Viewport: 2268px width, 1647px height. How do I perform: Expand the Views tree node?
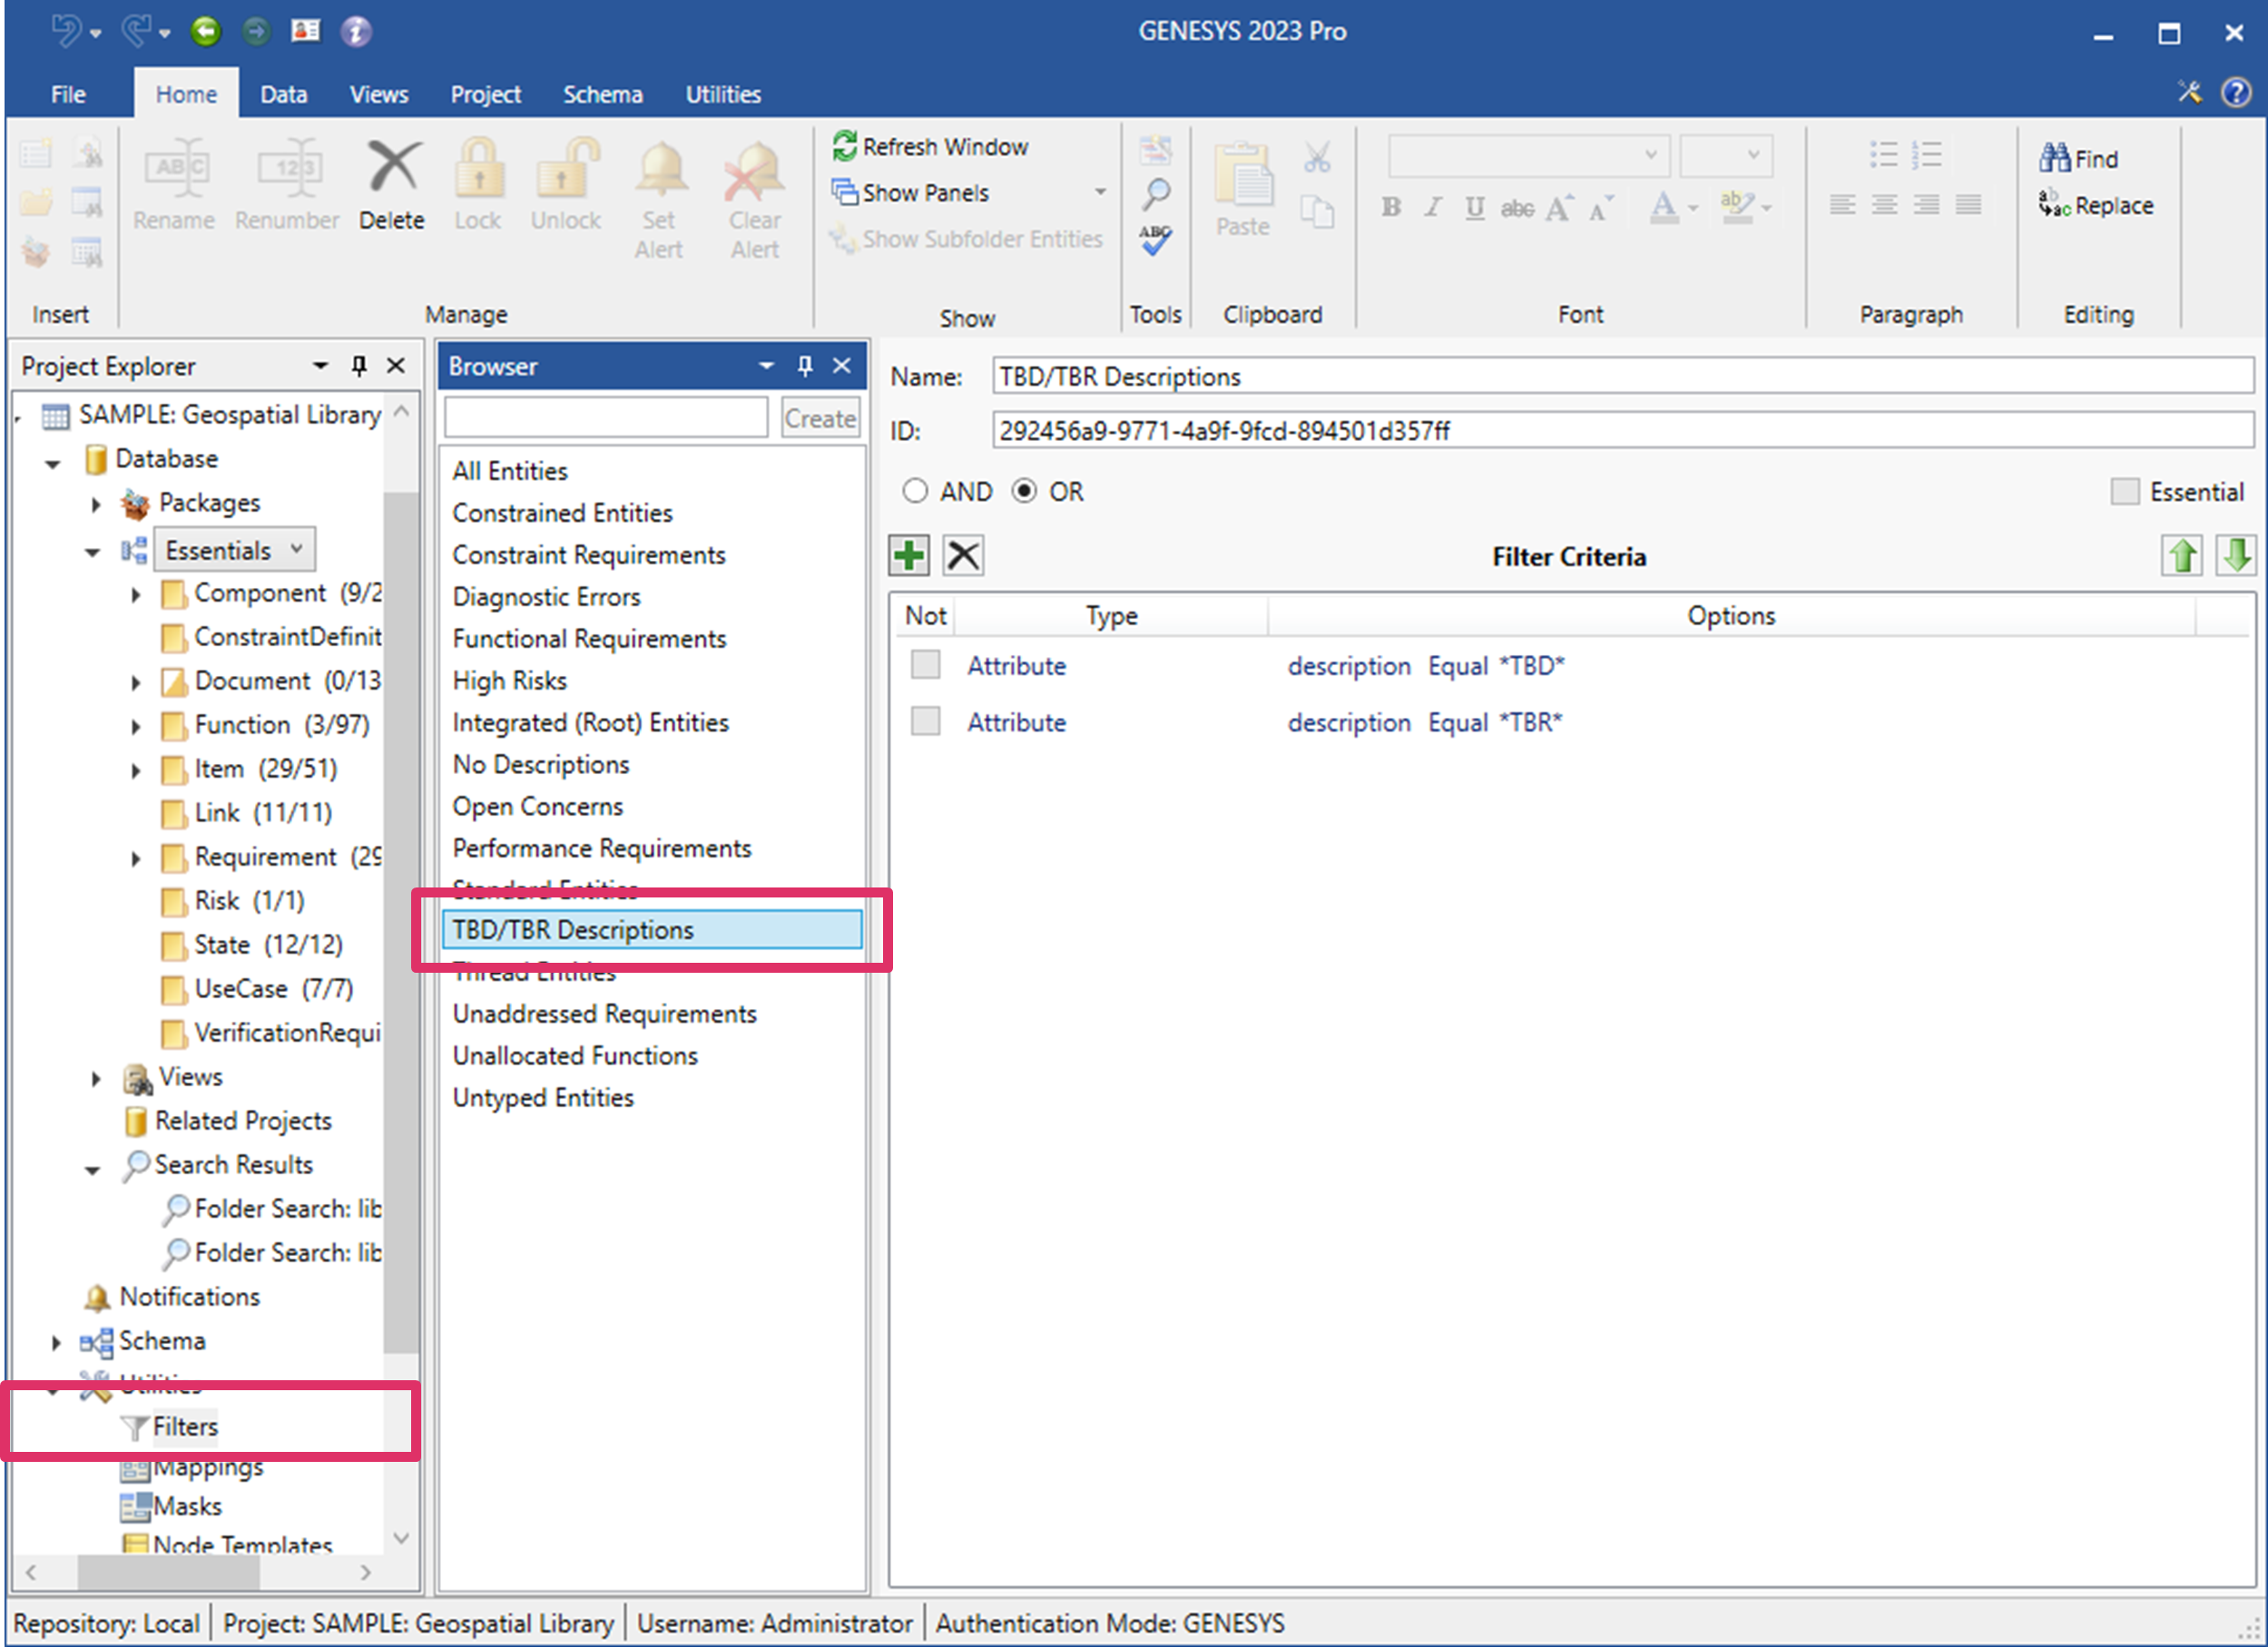pos(95,1078)
